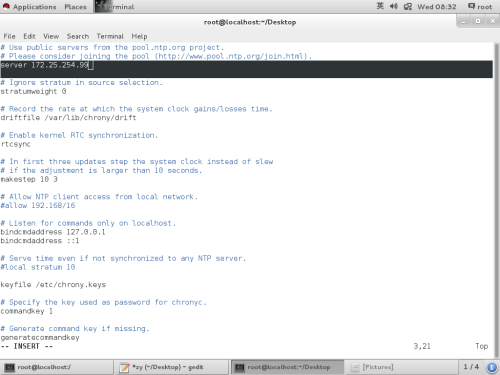Click the 'generatecommandkey' line

(x=40, y=337)
